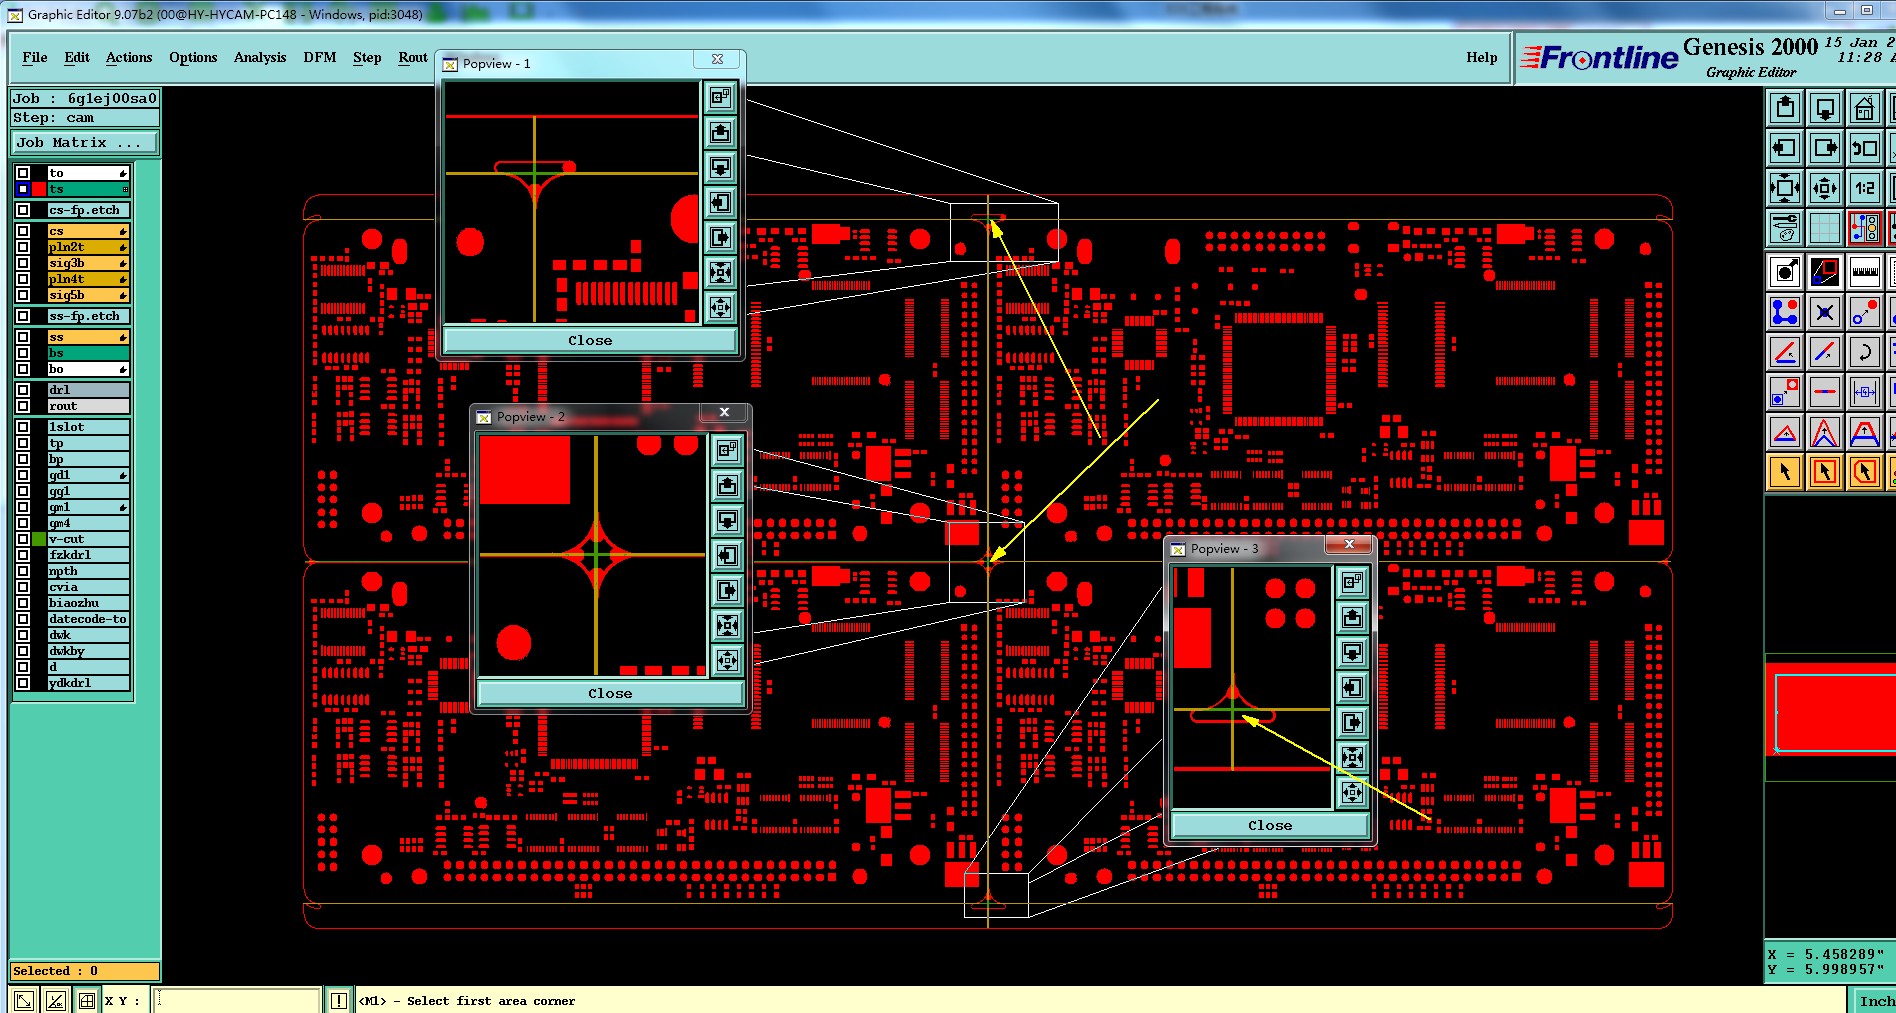Click the exclamation mark icon in status bar

339,1000
